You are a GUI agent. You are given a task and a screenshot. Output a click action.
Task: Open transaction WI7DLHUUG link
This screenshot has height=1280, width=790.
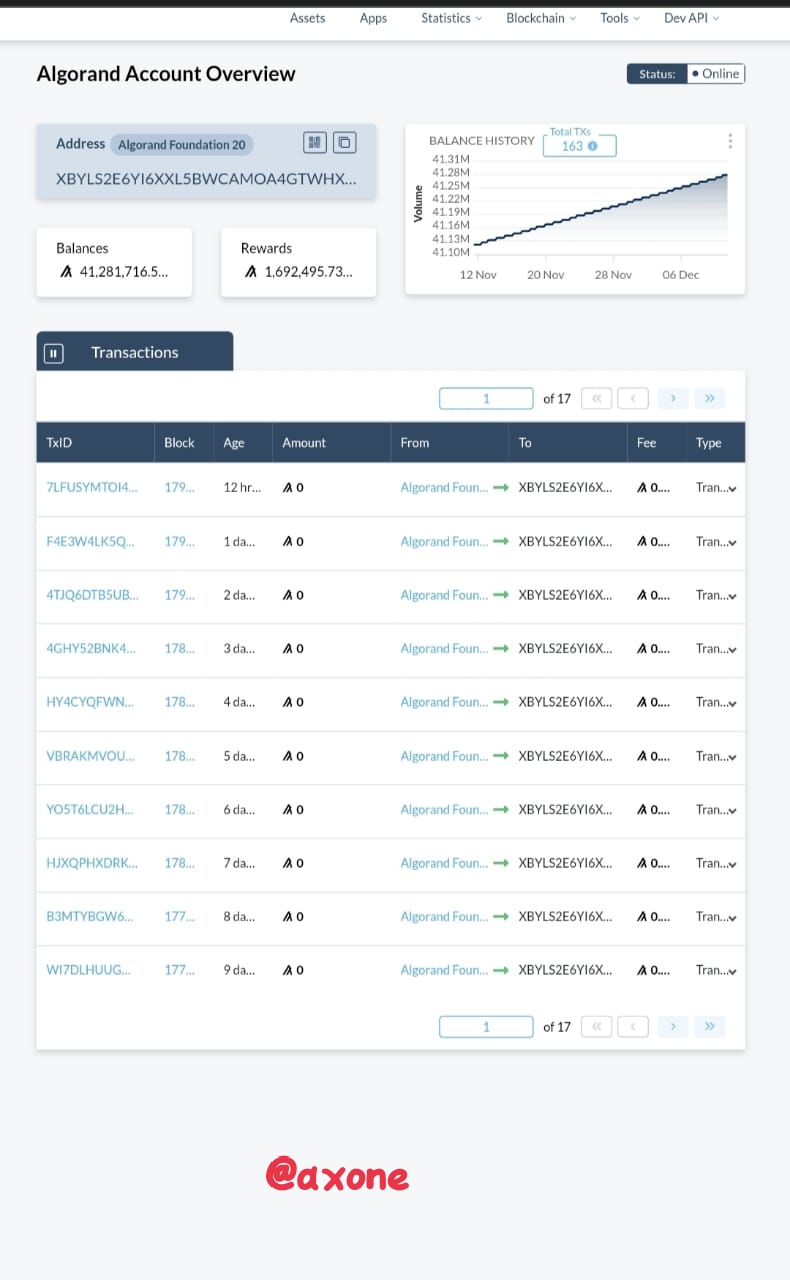coord(88,970)
